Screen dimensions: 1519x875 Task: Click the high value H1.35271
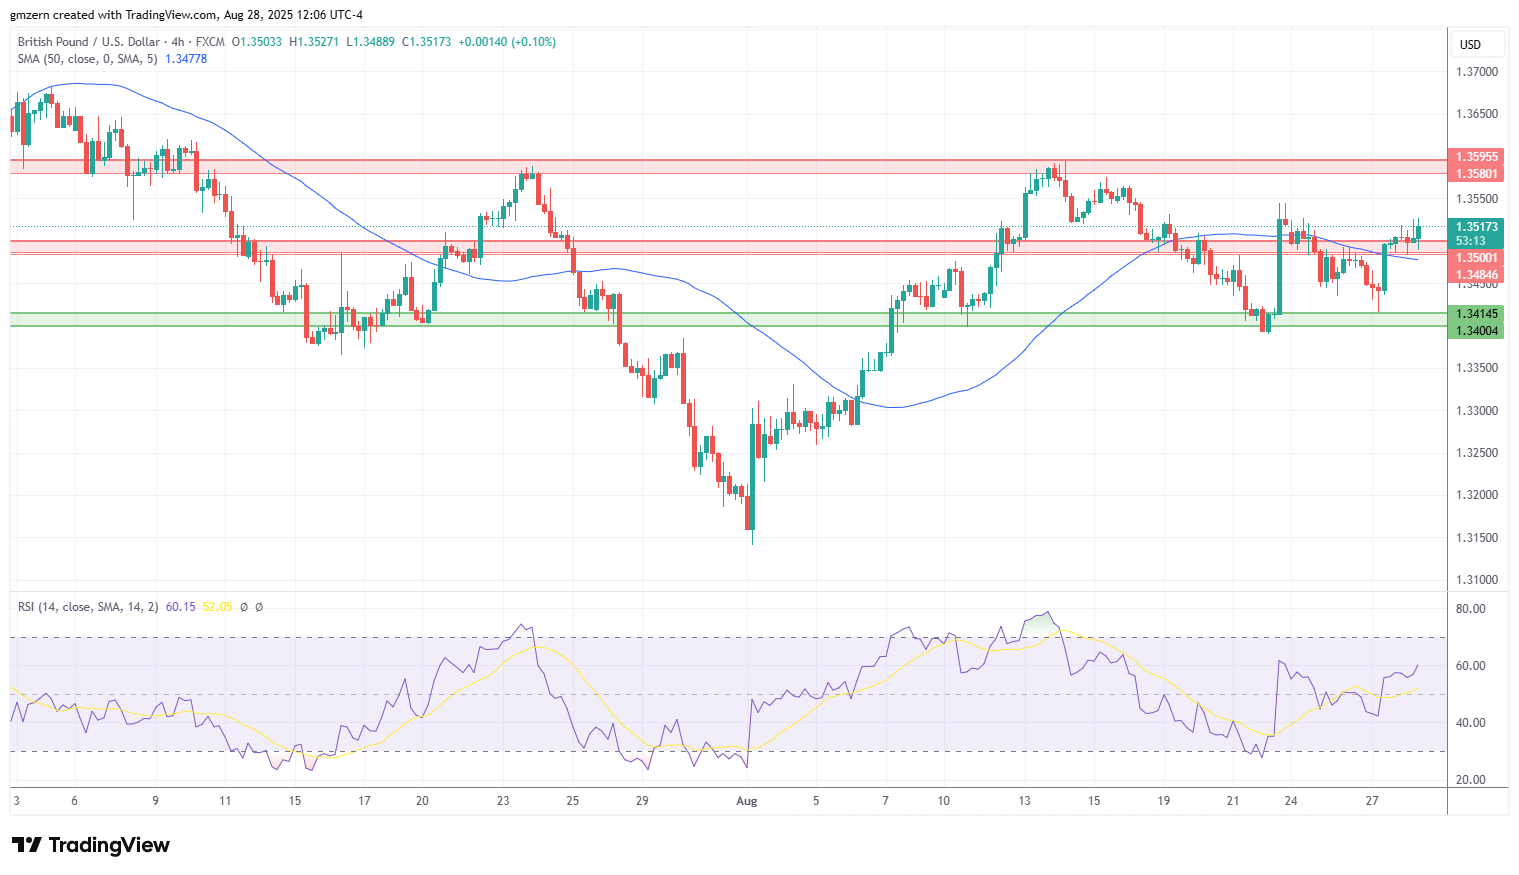tap(314, 42)
